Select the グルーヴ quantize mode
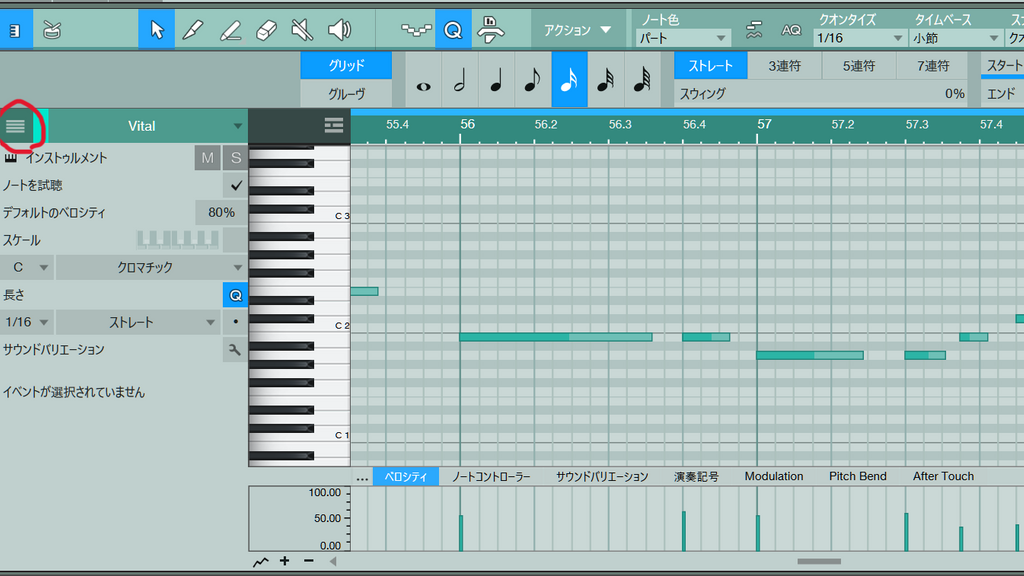The width and height of the screenshot is (1024, 576). click(346, 94)
